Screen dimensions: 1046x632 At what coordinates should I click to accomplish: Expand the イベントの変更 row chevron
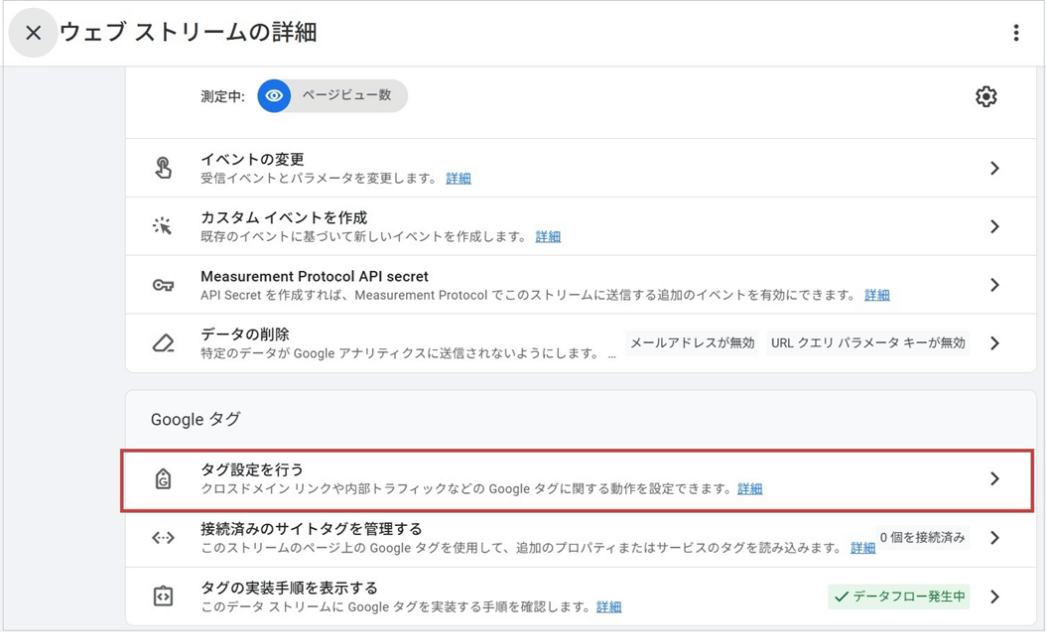point(995,168)
